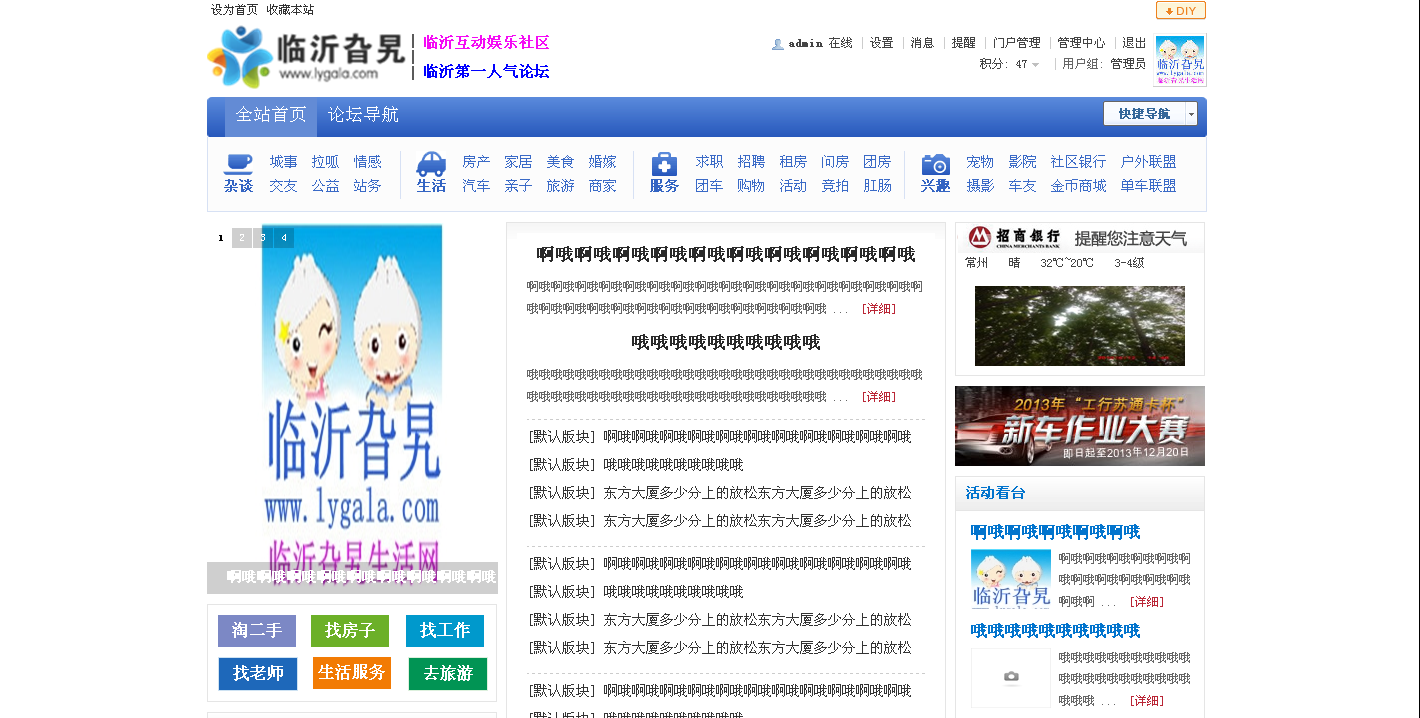Click the 淘二手 button
Image resolution: width=1420 pixels, height=718 pixels.
coord(257,631)
